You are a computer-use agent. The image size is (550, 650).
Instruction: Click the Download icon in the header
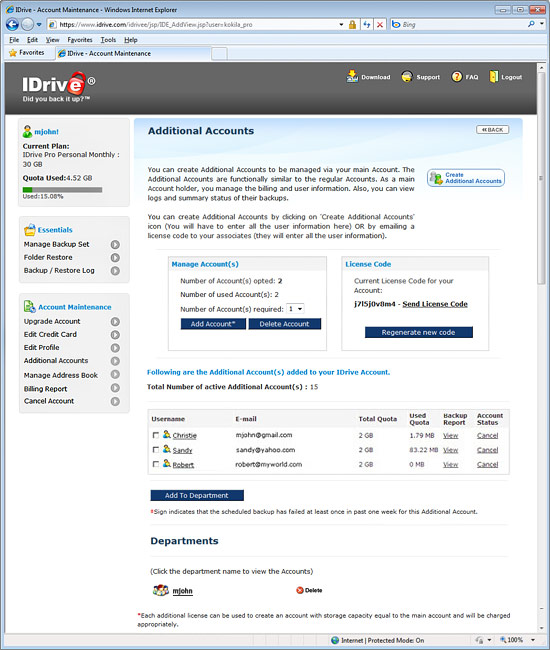pos(352,76)
